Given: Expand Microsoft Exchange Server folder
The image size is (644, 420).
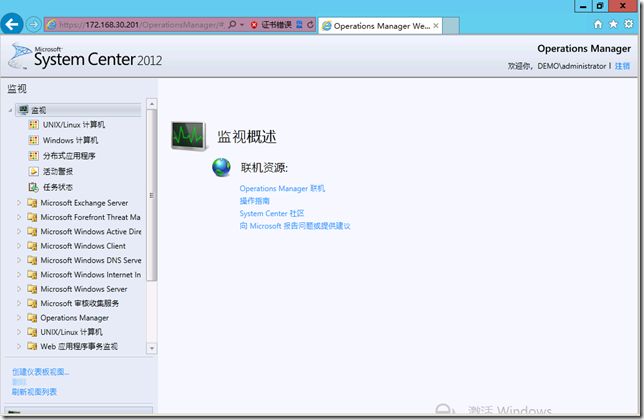Looking at the screenshot, I should tap(18, 202).
